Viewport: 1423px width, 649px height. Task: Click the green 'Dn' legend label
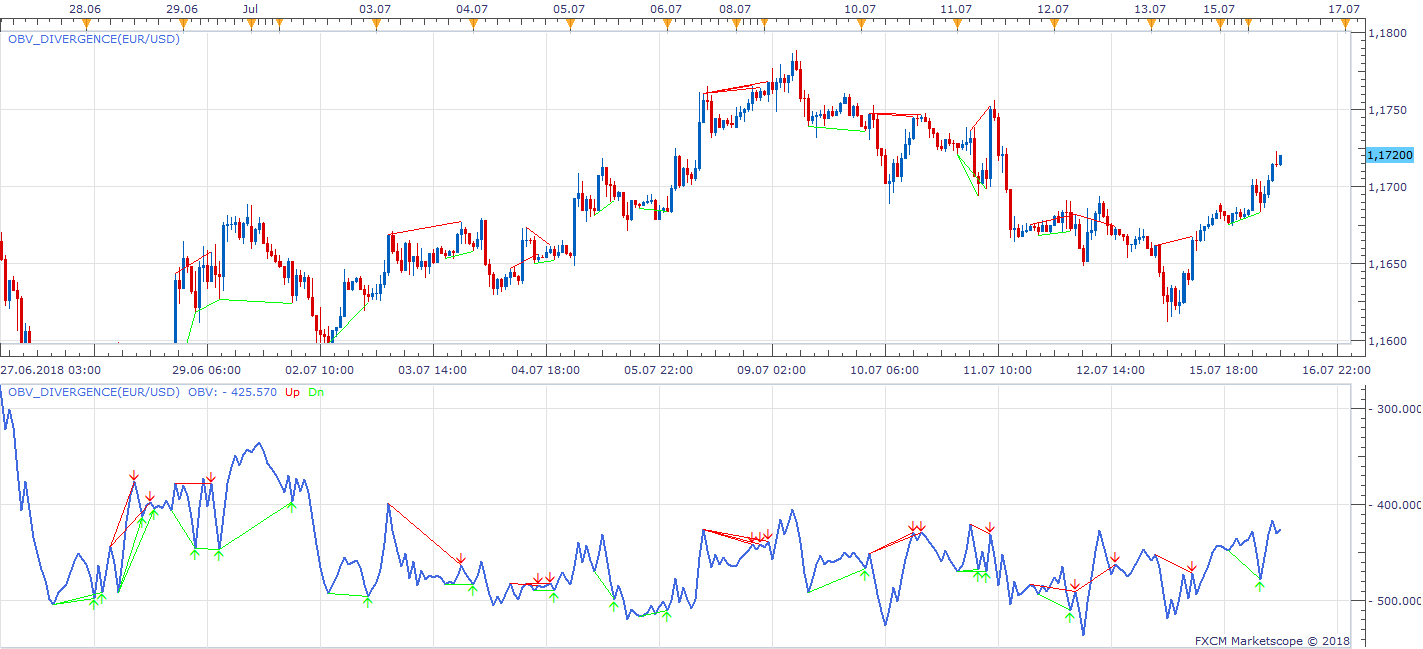(x=316, y=392)
